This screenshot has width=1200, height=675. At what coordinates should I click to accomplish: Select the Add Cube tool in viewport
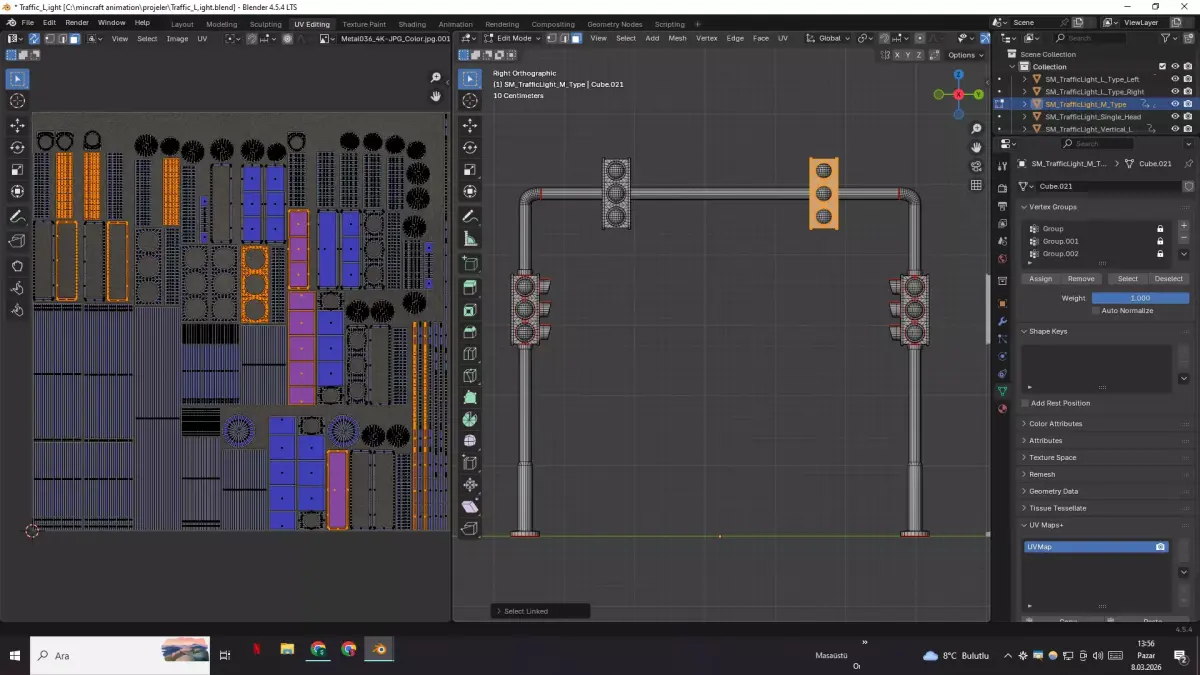[x=470, y=264]
